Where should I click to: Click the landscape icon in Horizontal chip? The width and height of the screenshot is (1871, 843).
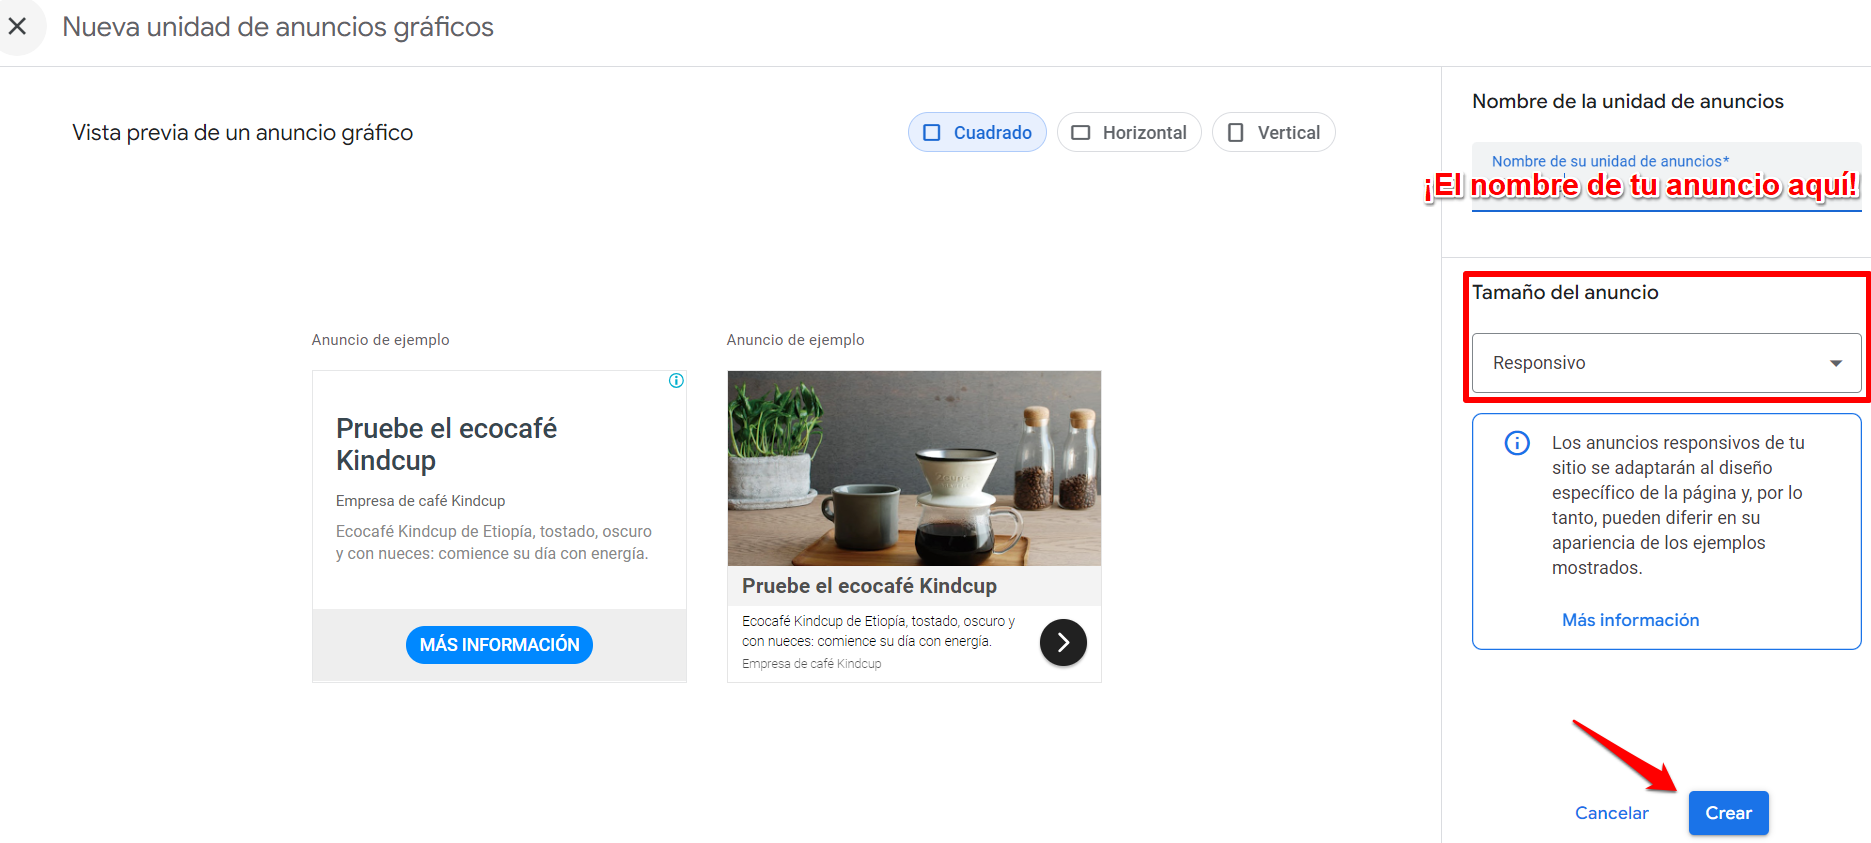(1081, 133)
